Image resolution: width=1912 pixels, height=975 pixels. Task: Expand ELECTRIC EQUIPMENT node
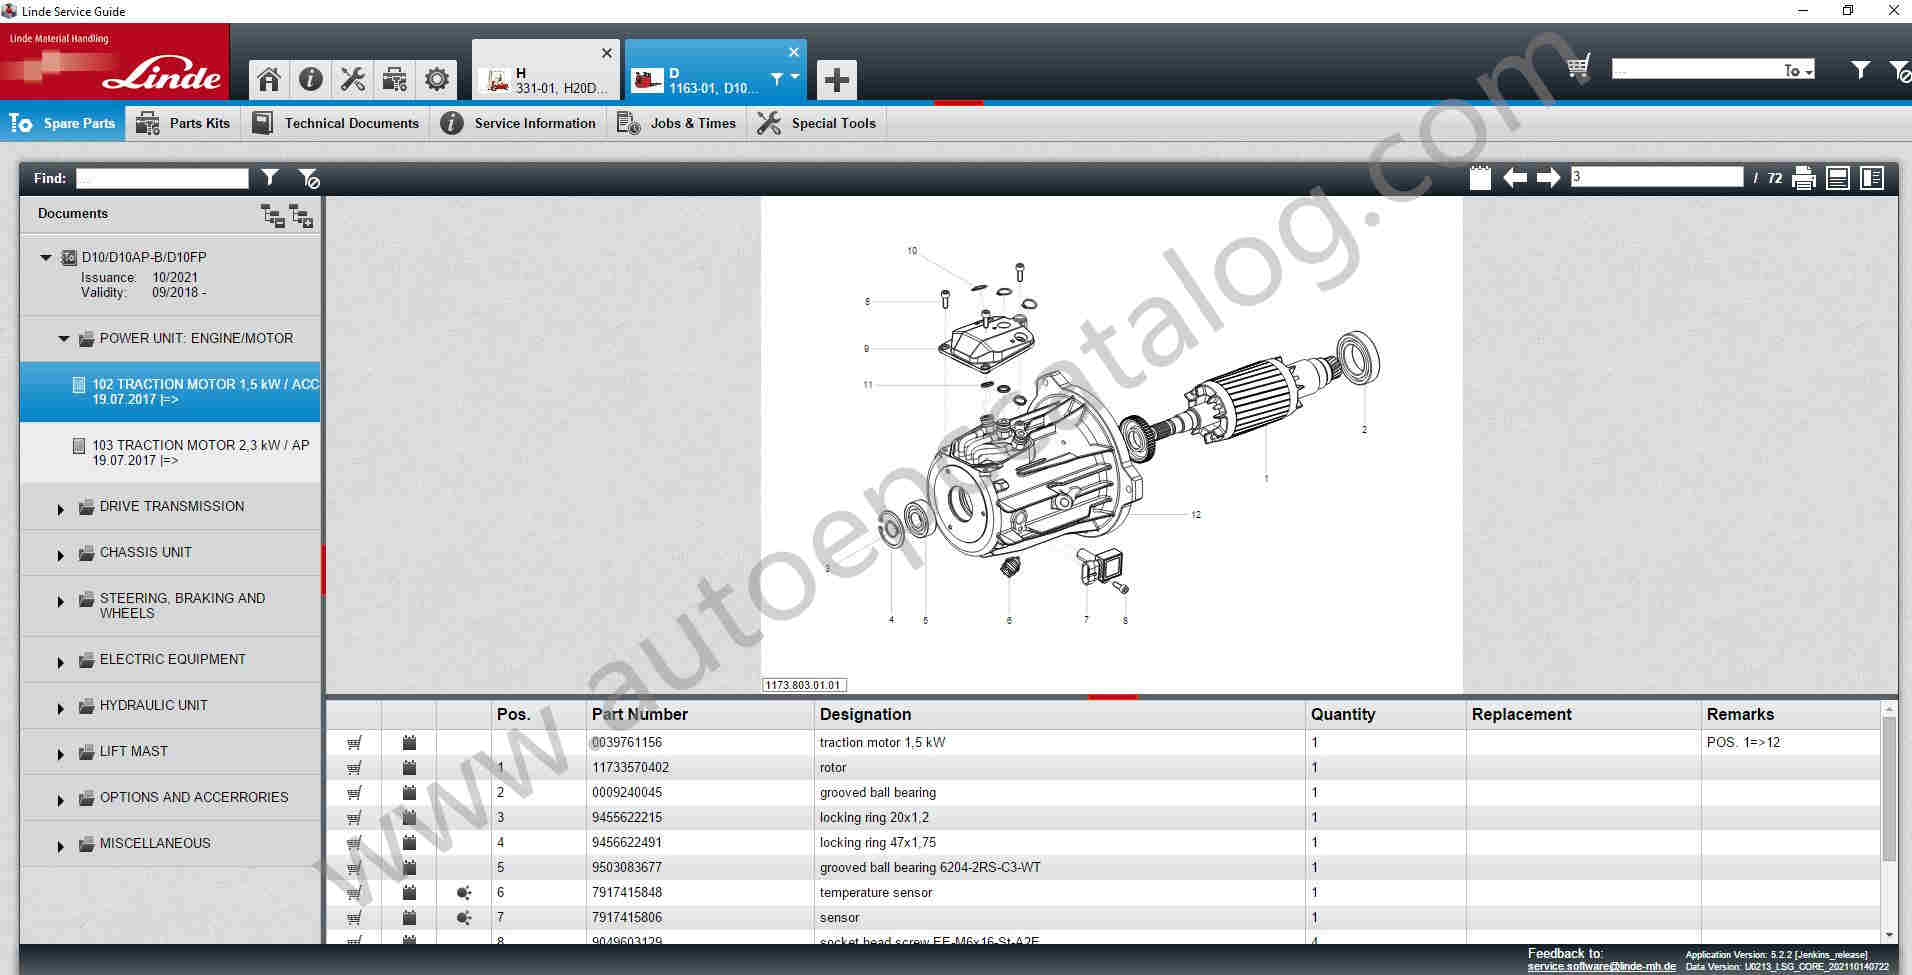60,662
